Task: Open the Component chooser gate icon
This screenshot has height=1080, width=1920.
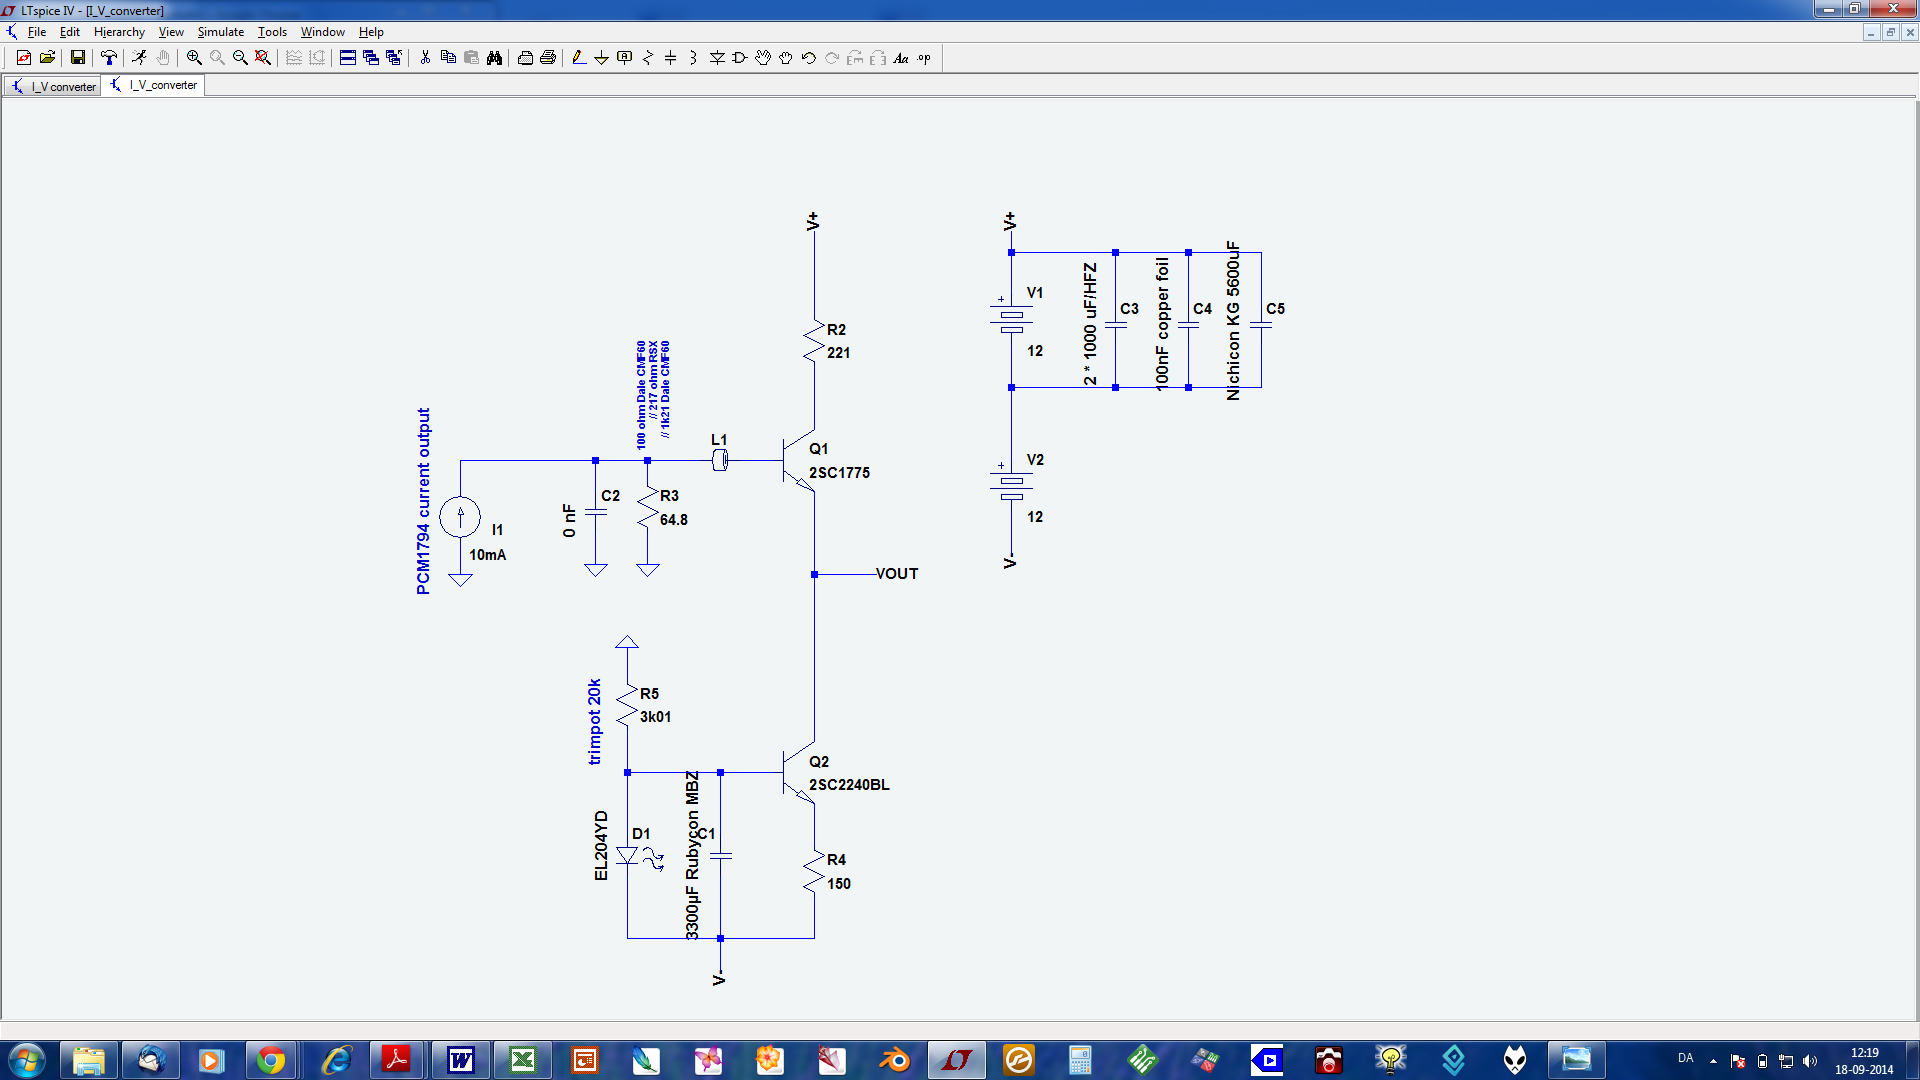Action: (x=740, y=58)
